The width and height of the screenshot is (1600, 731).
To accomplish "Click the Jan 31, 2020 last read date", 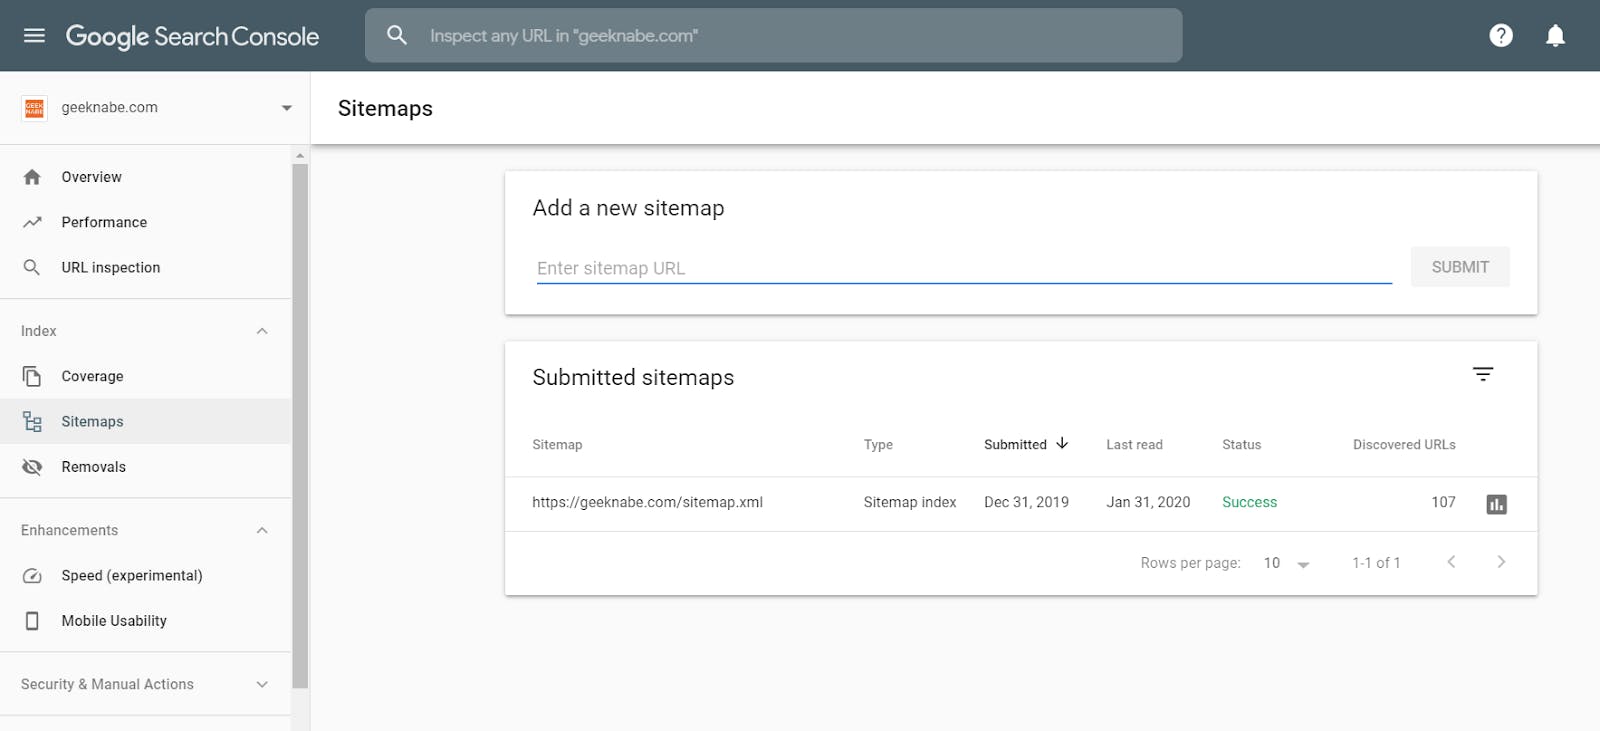I will (1148, 502).
